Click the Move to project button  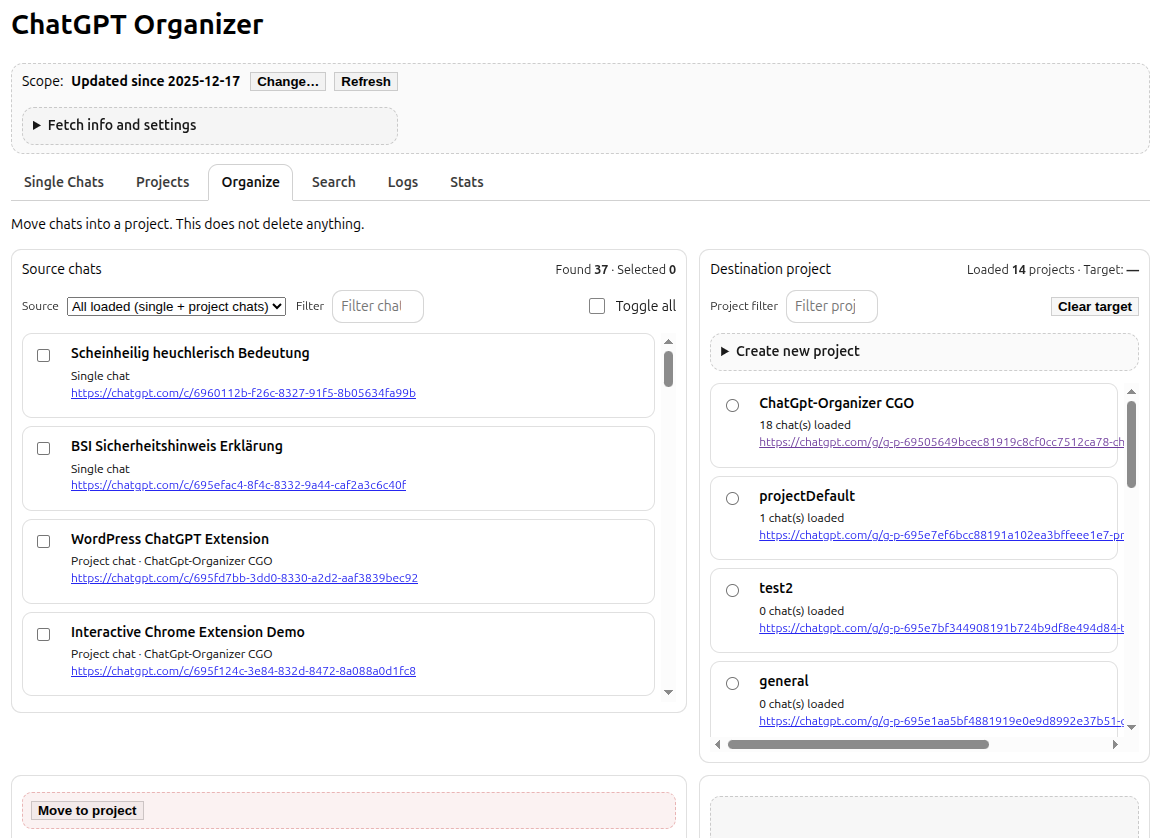88,810
